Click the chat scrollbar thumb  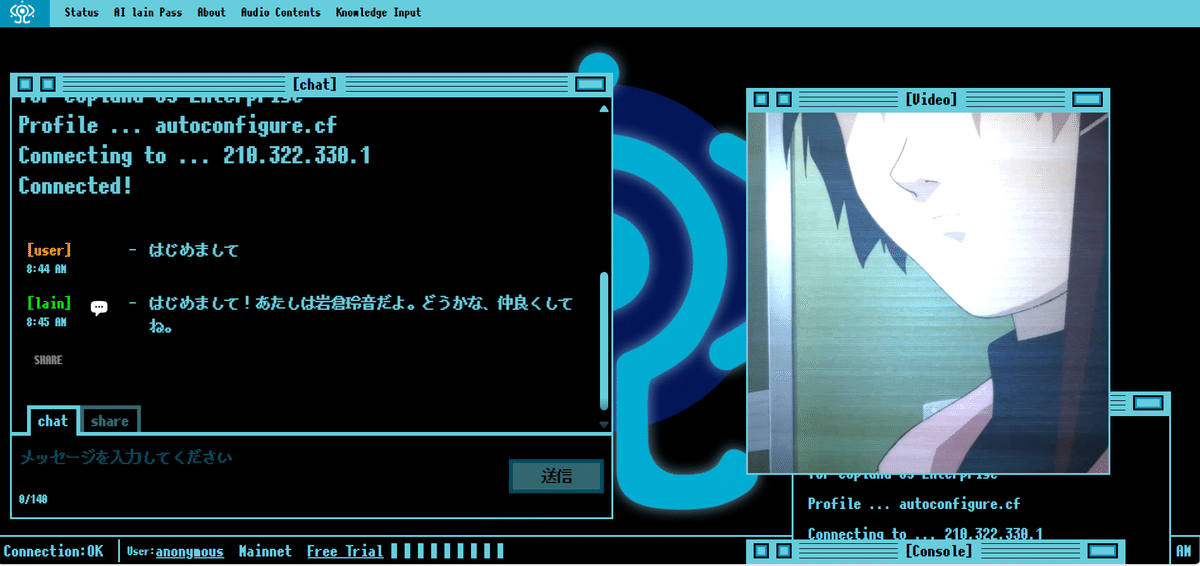click(x=603, y=340)
